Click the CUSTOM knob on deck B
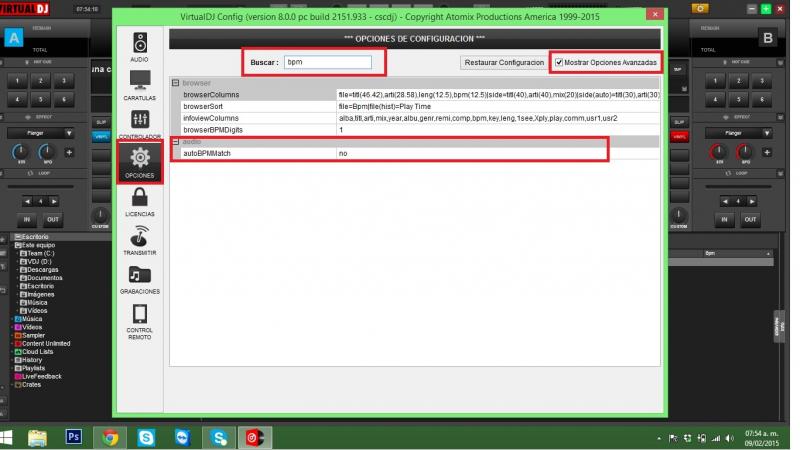 click(679, 215)
